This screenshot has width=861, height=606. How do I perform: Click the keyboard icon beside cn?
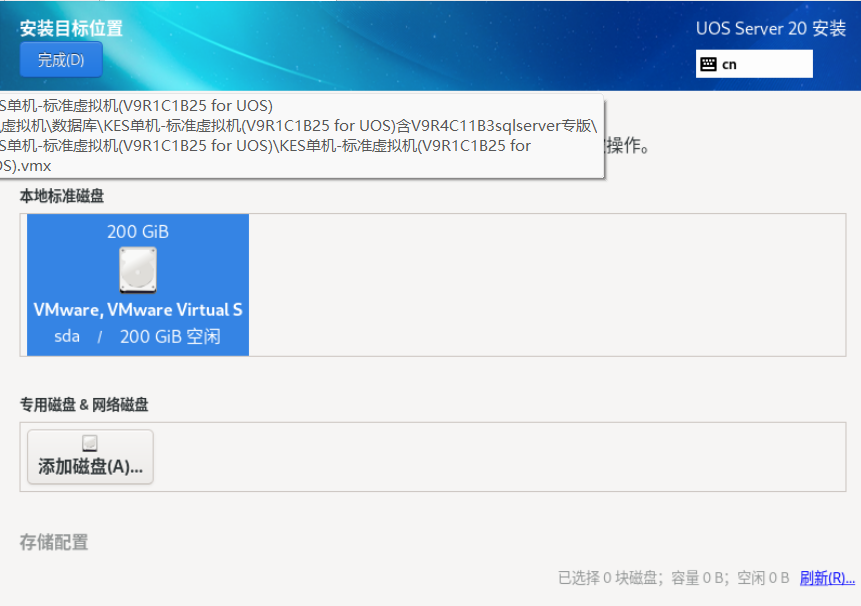pyautogui.click(x=708, y=64)
